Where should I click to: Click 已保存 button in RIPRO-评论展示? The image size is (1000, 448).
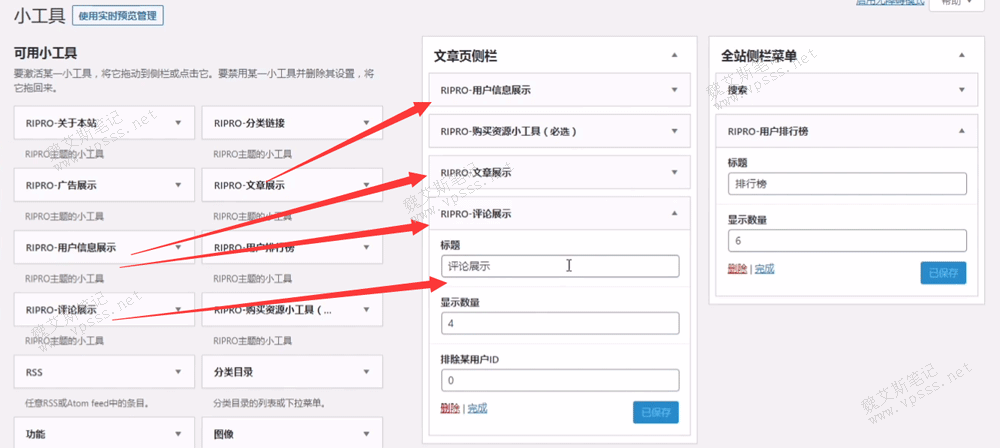(x=656, y=412)
